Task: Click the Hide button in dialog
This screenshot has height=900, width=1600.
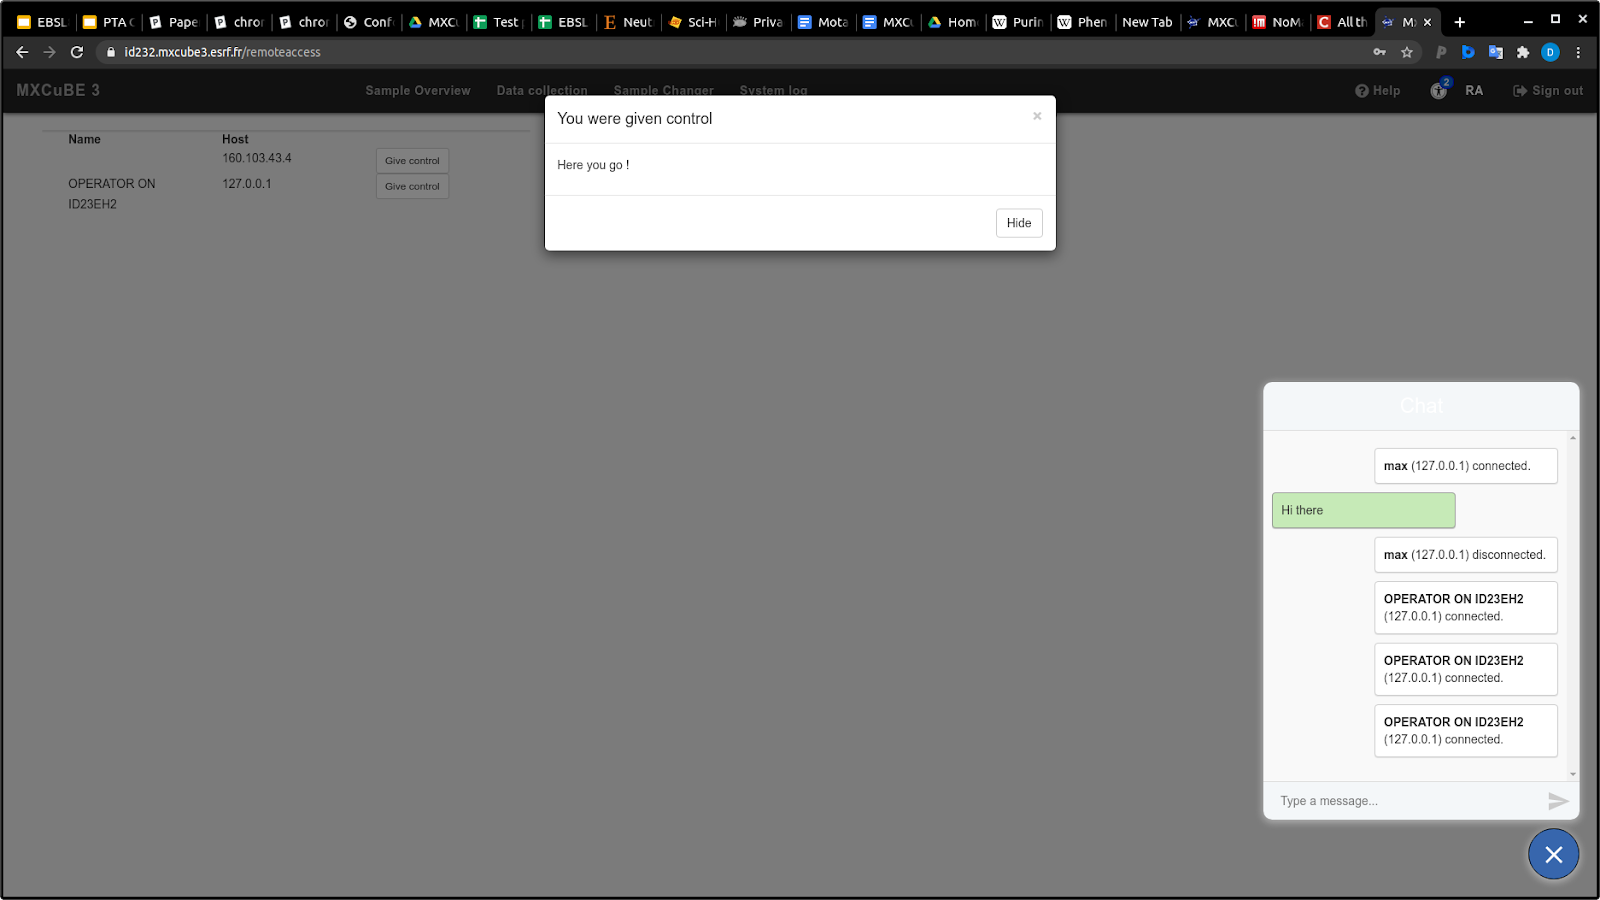Action: tap(1019, 223)
